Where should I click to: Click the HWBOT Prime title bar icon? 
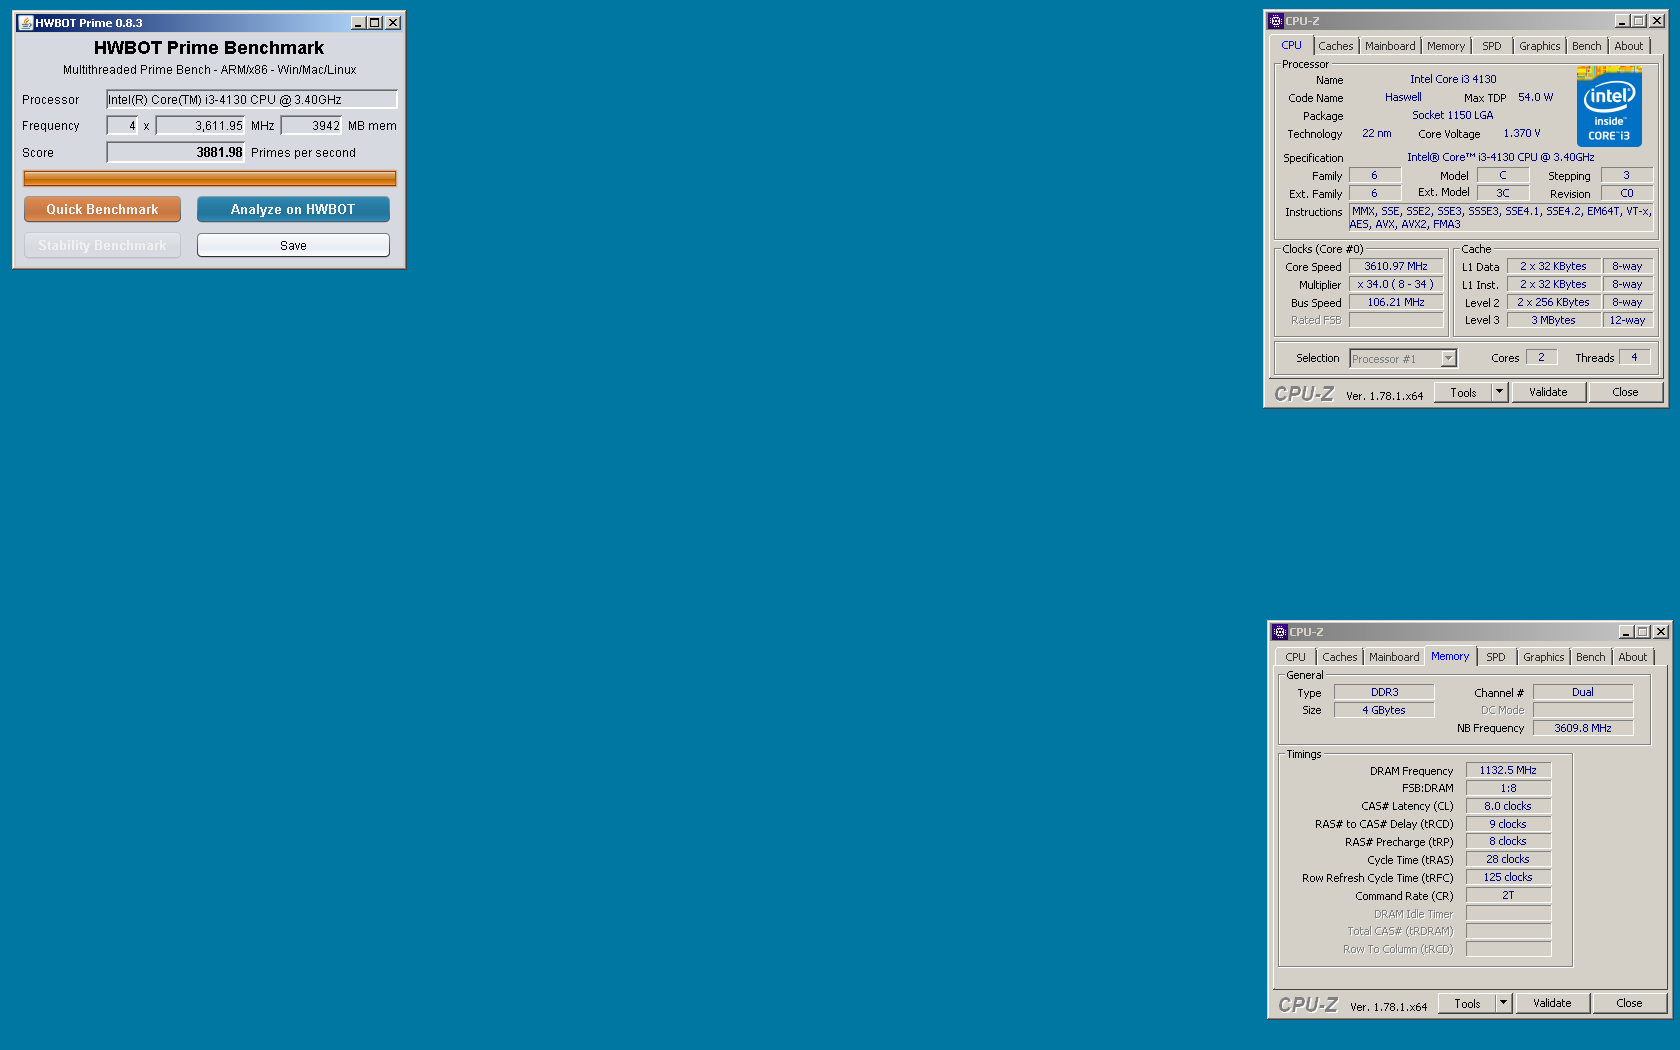[25, 23]
